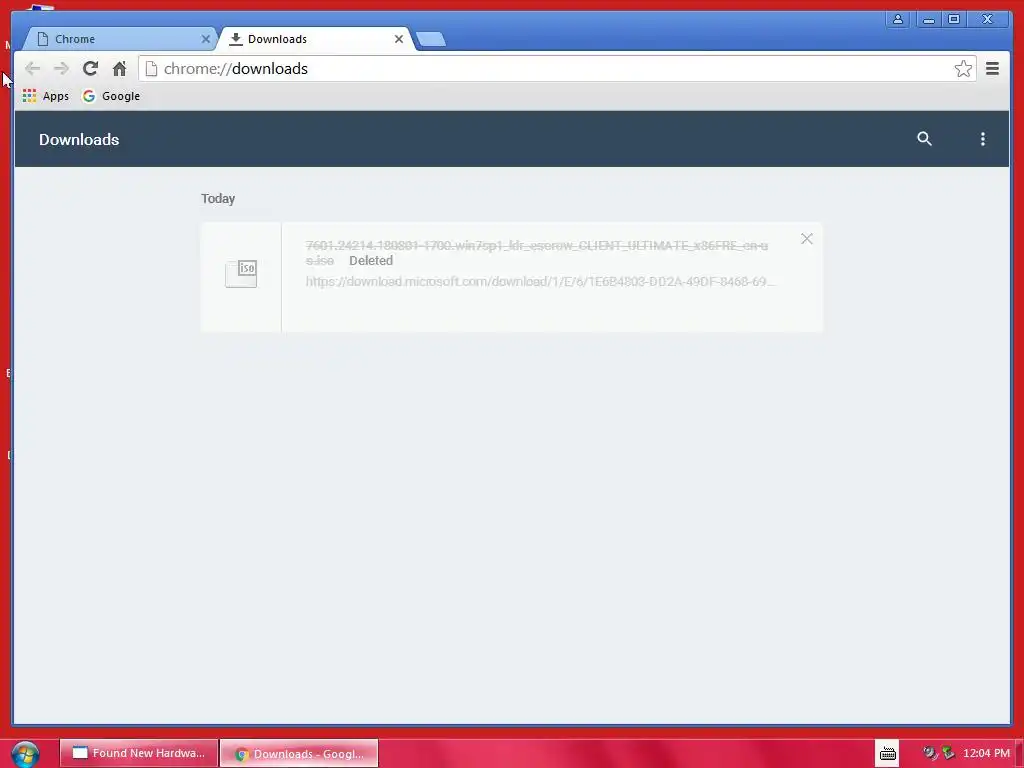
Task: Open a new tab
Action: point(431,39)
